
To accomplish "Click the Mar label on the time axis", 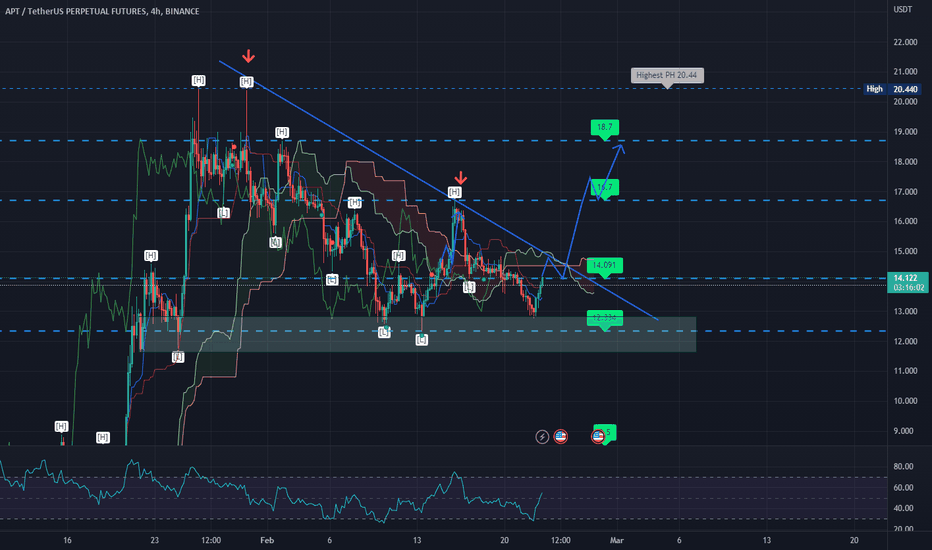I will tap(616, 540).
